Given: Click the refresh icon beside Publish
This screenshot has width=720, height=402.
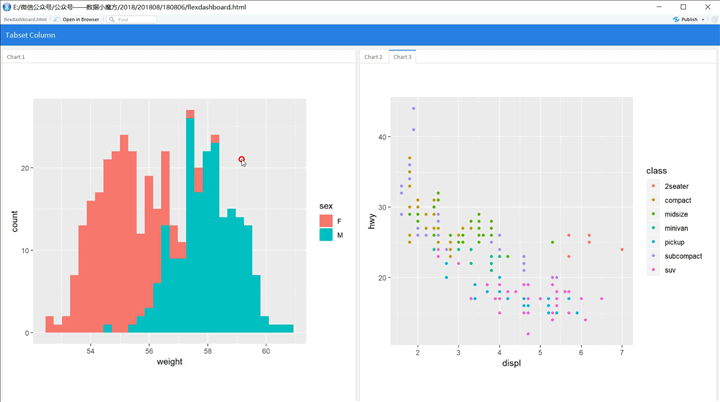Looking at the screenshot, I should point(714,19).
